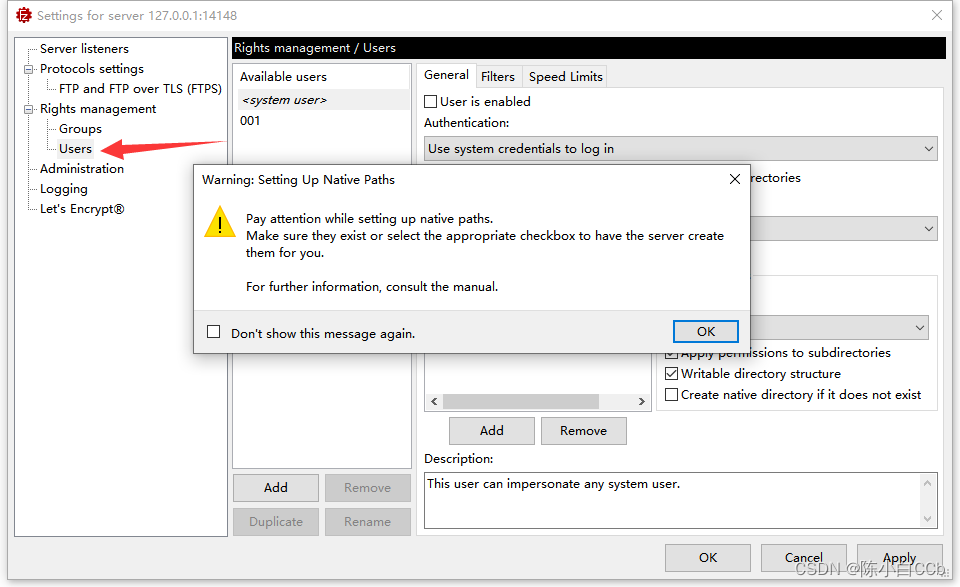Viewport: 960px width, 587px height.
Task: Tick "Don't show this message again" checkbox
Action: (214, 332)
